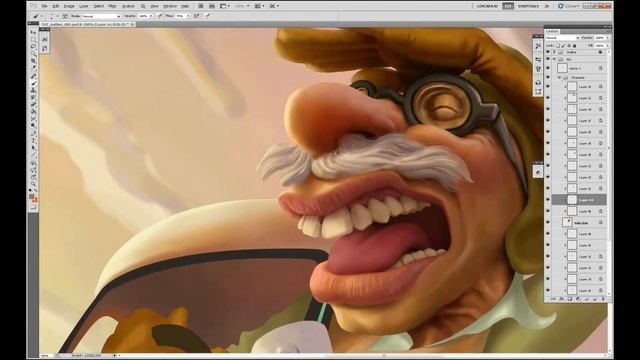
Task: Expand the collapsed top group in Layers panel
Action: (554, 52)
